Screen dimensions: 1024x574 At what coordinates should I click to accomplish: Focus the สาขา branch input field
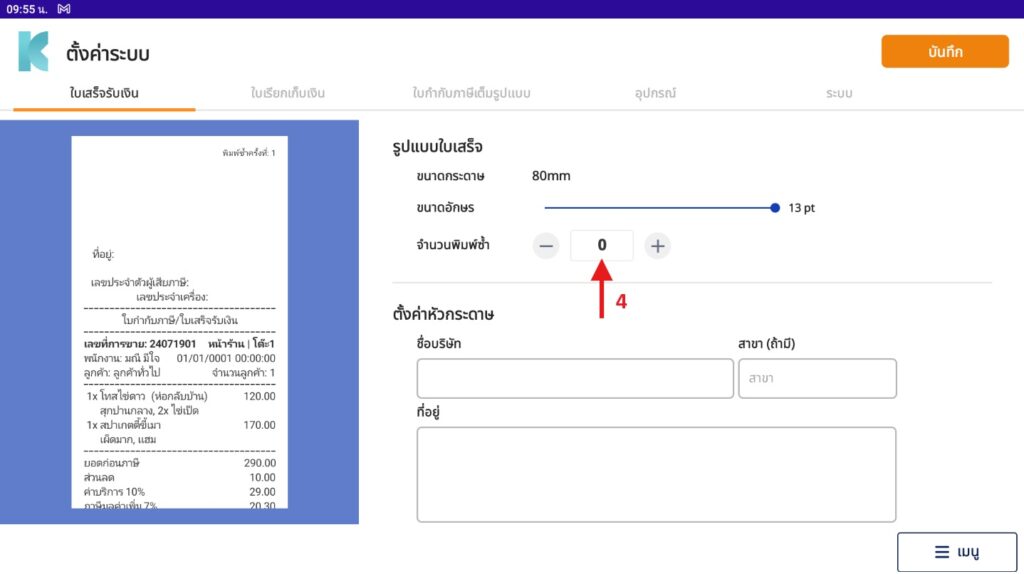tap(818, 378)
